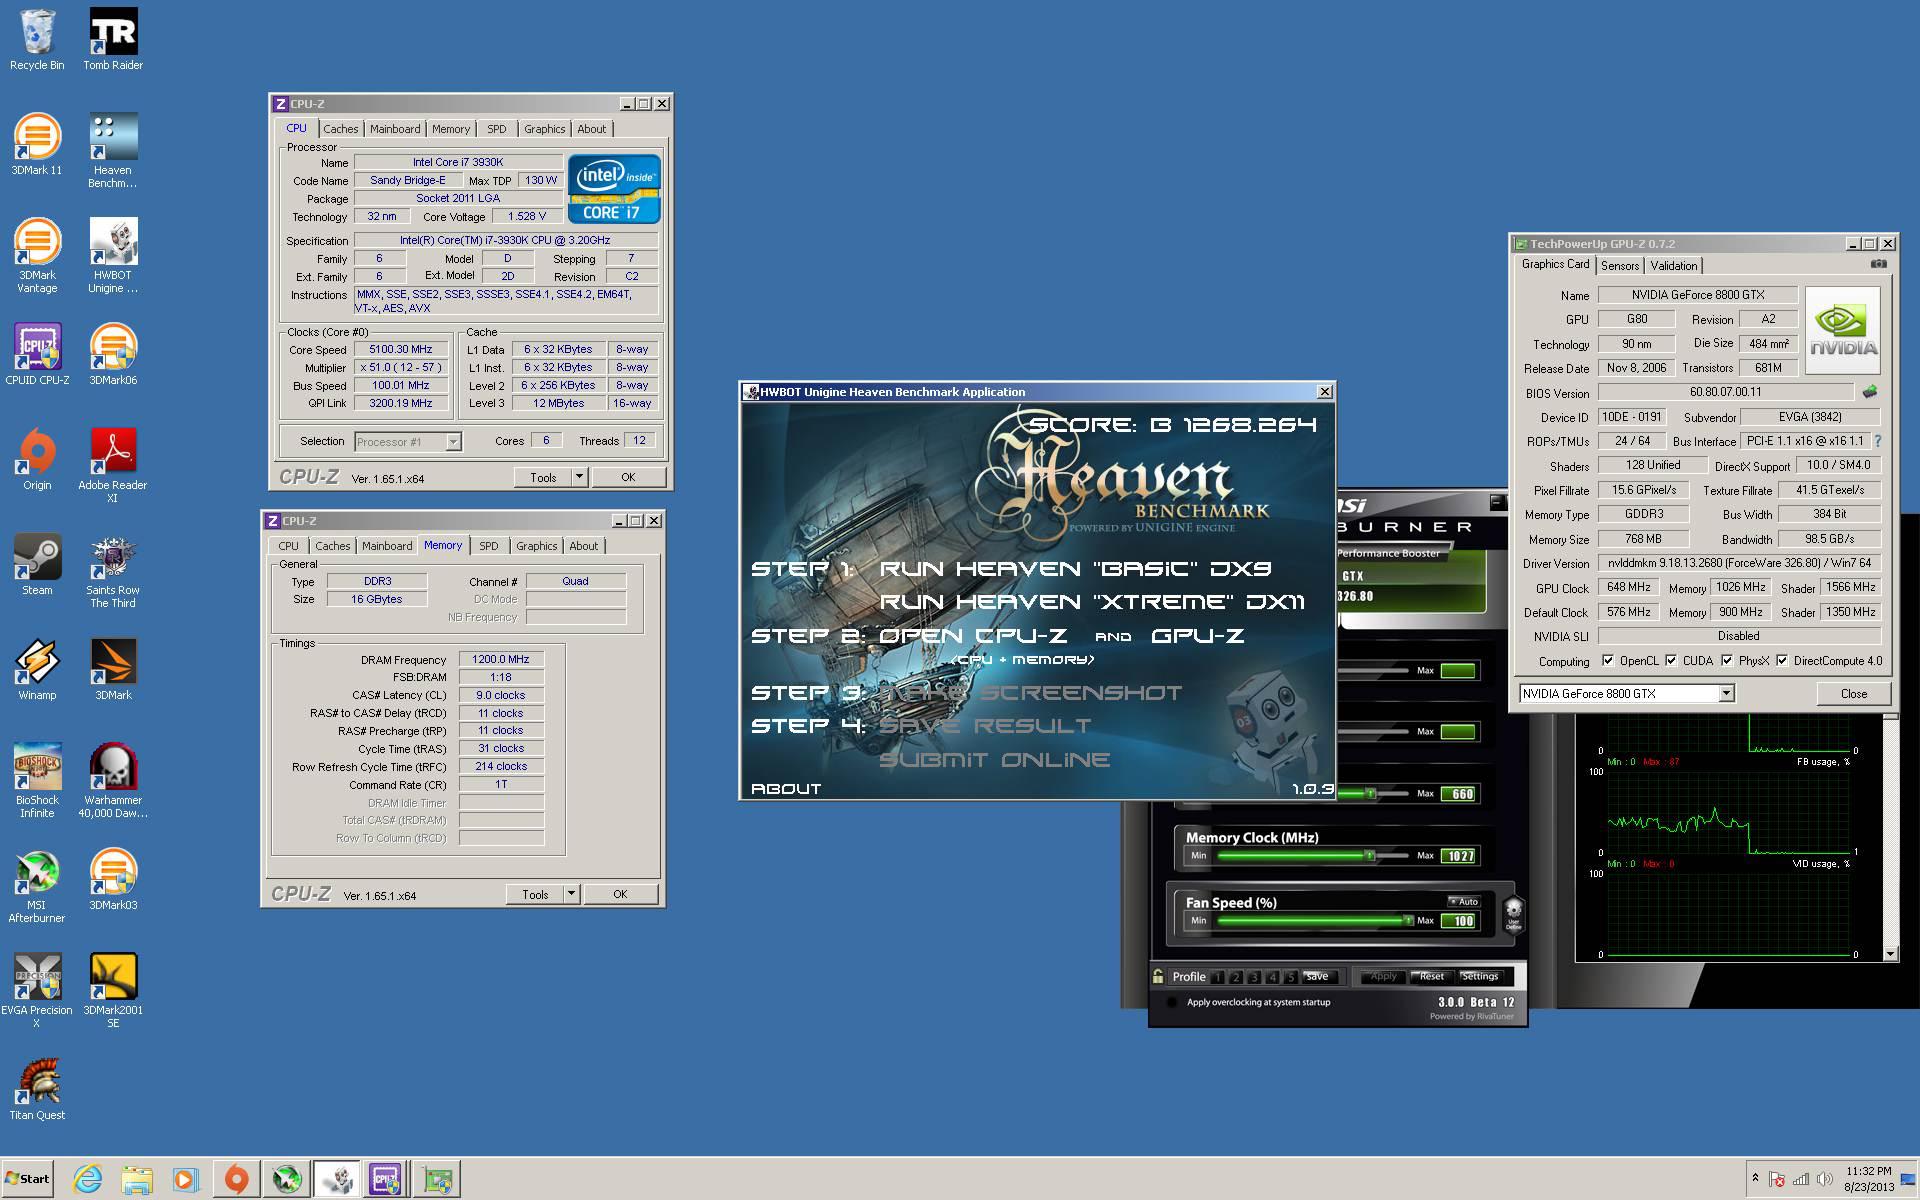Open the Tomb Raider desktop shortcut
The image size is (1920, 1200).
[x=113, y=40]
